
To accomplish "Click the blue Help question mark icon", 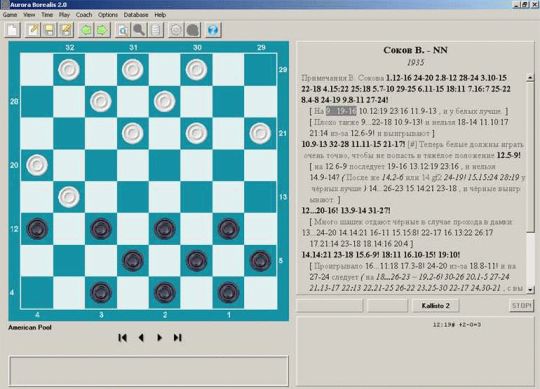I will 213,30.
